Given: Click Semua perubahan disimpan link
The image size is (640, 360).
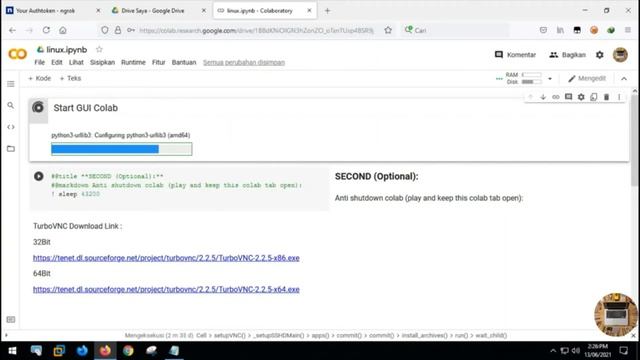Looking at the screenshot, I should coord(244,62).
